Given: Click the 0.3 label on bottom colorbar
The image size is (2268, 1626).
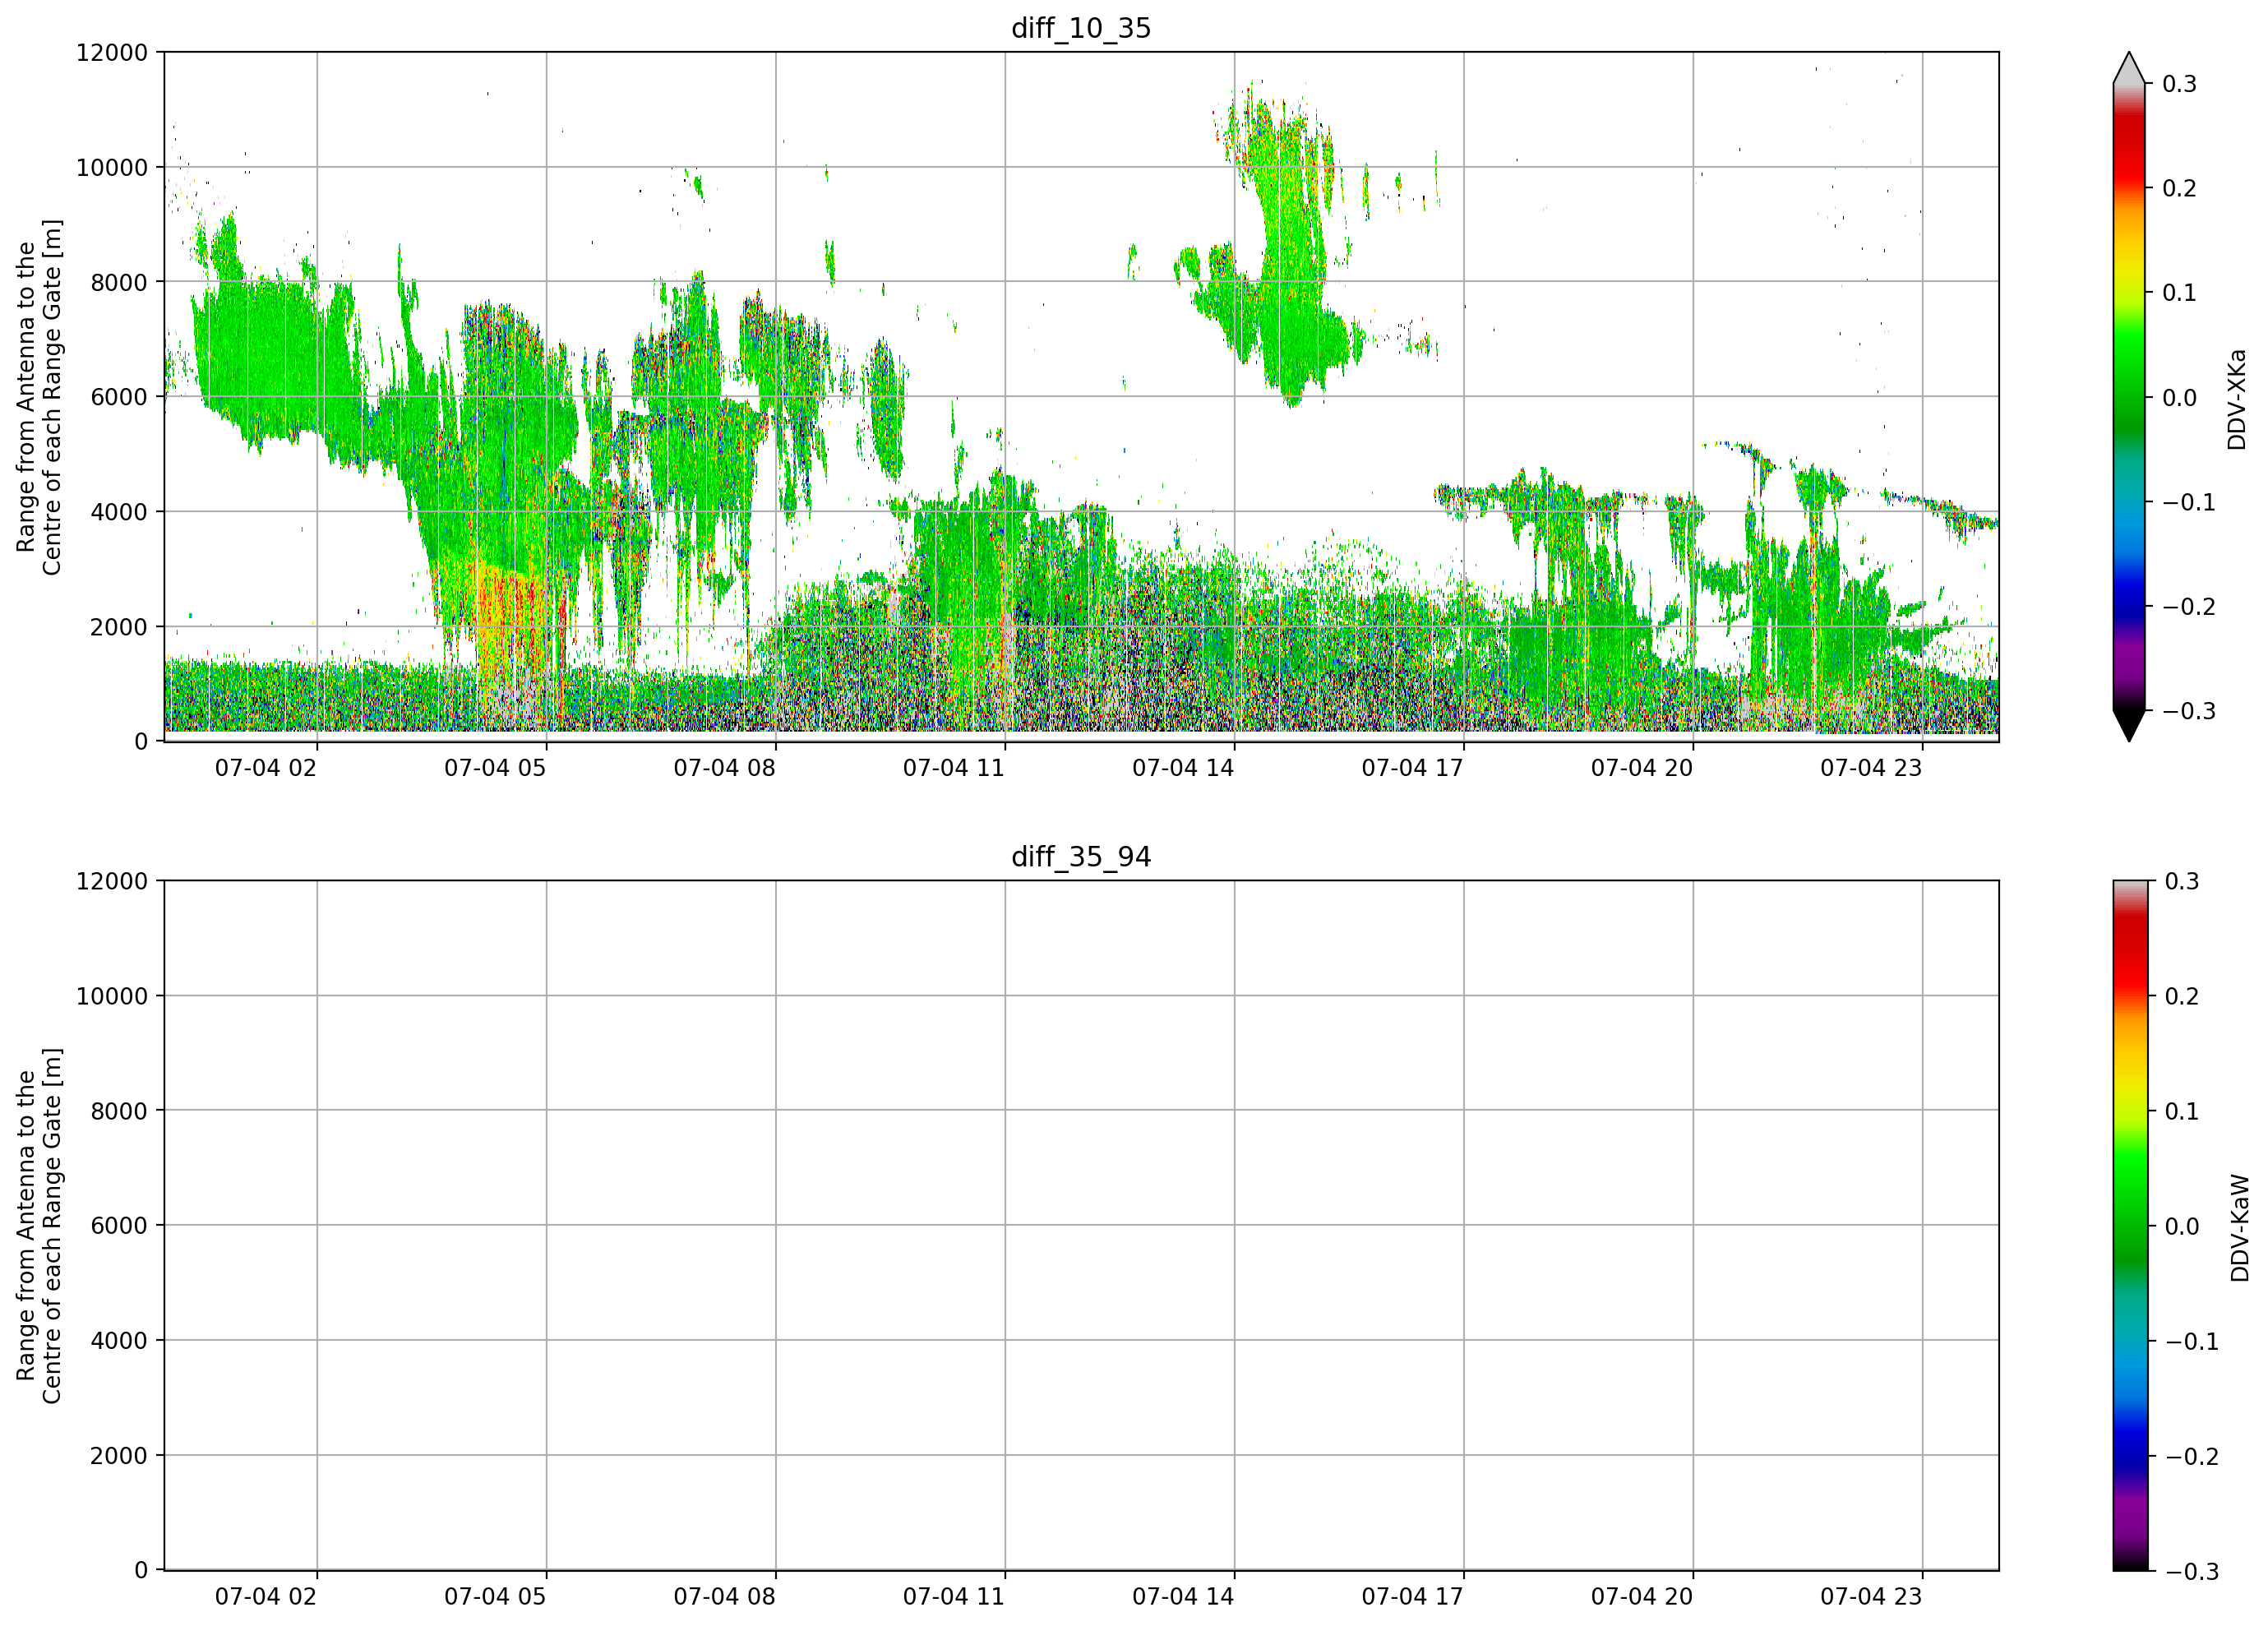Looking at the screenshot, I should coord(2182,882).
